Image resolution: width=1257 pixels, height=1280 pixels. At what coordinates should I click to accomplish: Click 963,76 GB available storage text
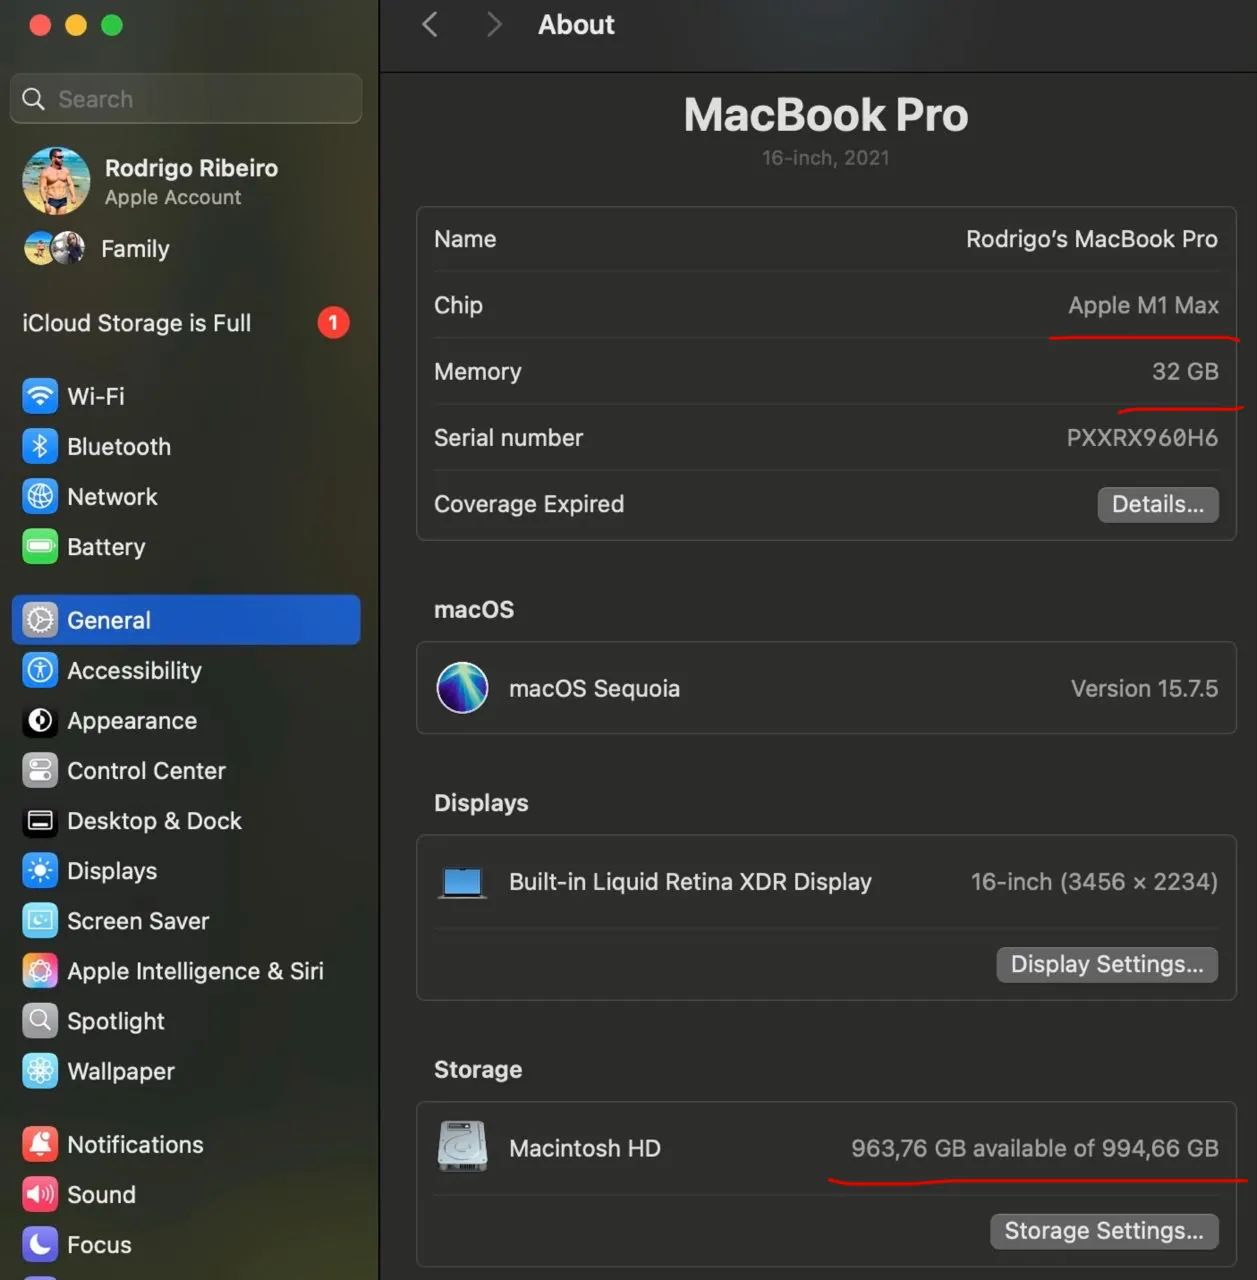click(x=1035, y=1148)
